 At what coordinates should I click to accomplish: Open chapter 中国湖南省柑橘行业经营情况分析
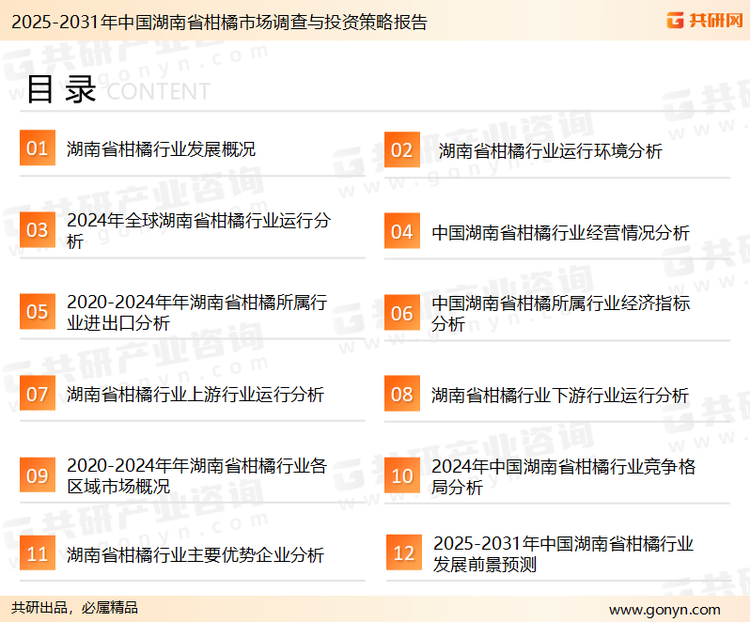561,233
